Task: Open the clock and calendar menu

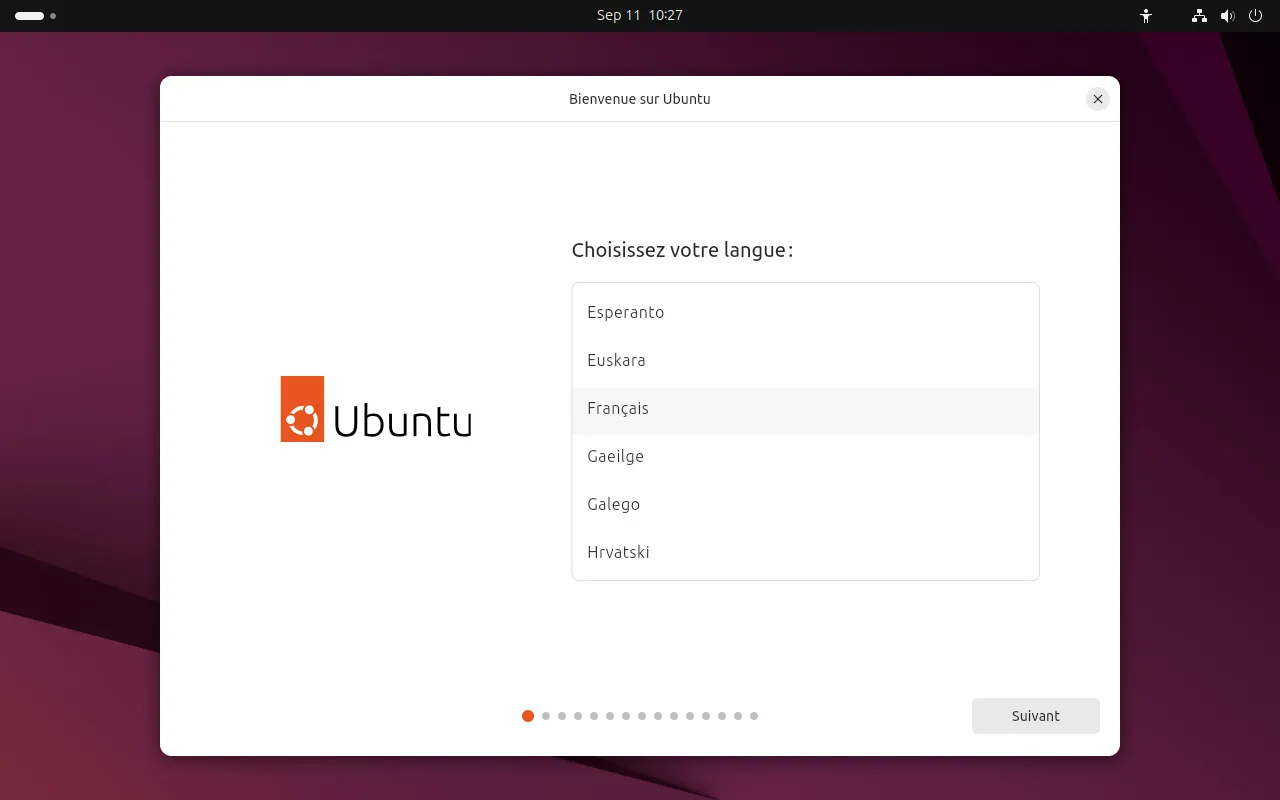Action: pos(639,15)
